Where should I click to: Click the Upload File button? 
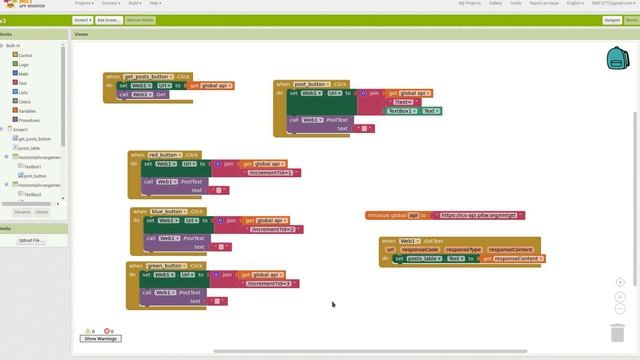(x=31, y=240)
